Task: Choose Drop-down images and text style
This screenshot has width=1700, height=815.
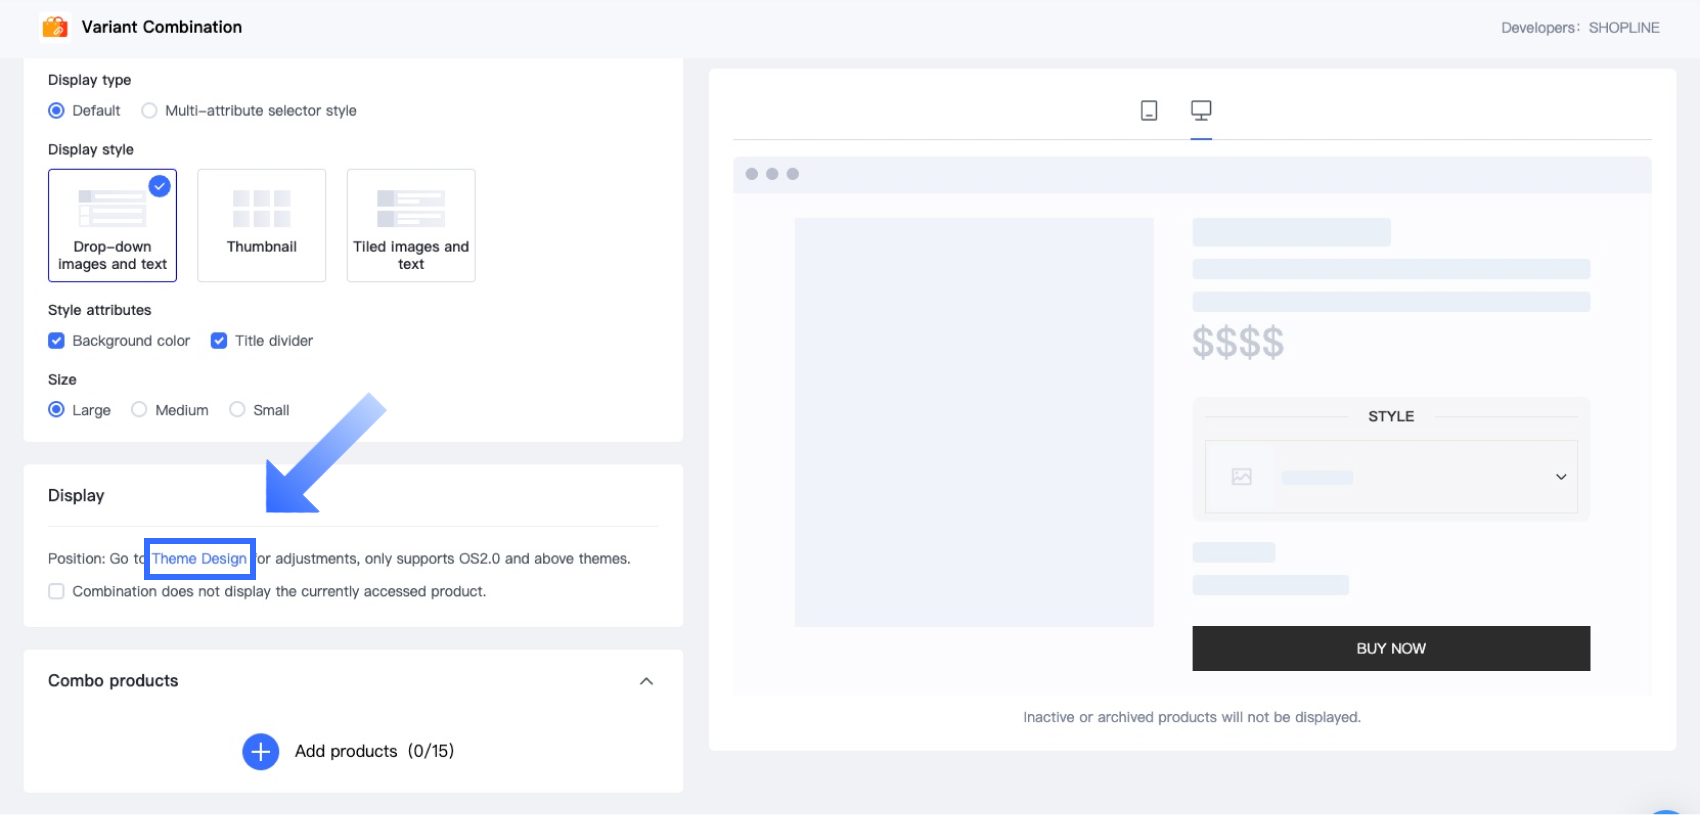Action: pyautogui.click(x=112, y=225)
